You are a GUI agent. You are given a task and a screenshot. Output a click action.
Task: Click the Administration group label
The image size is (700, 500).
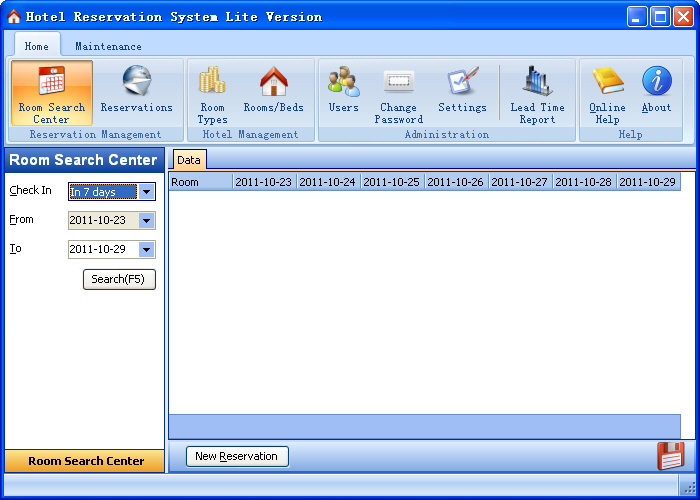[447, 134]
